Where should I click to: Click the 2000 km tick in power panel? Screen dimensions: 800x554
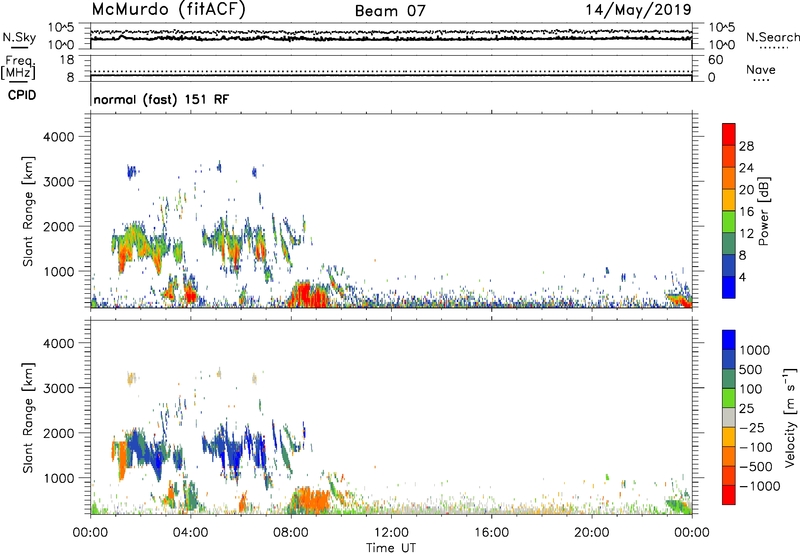[x=59, y=226]
